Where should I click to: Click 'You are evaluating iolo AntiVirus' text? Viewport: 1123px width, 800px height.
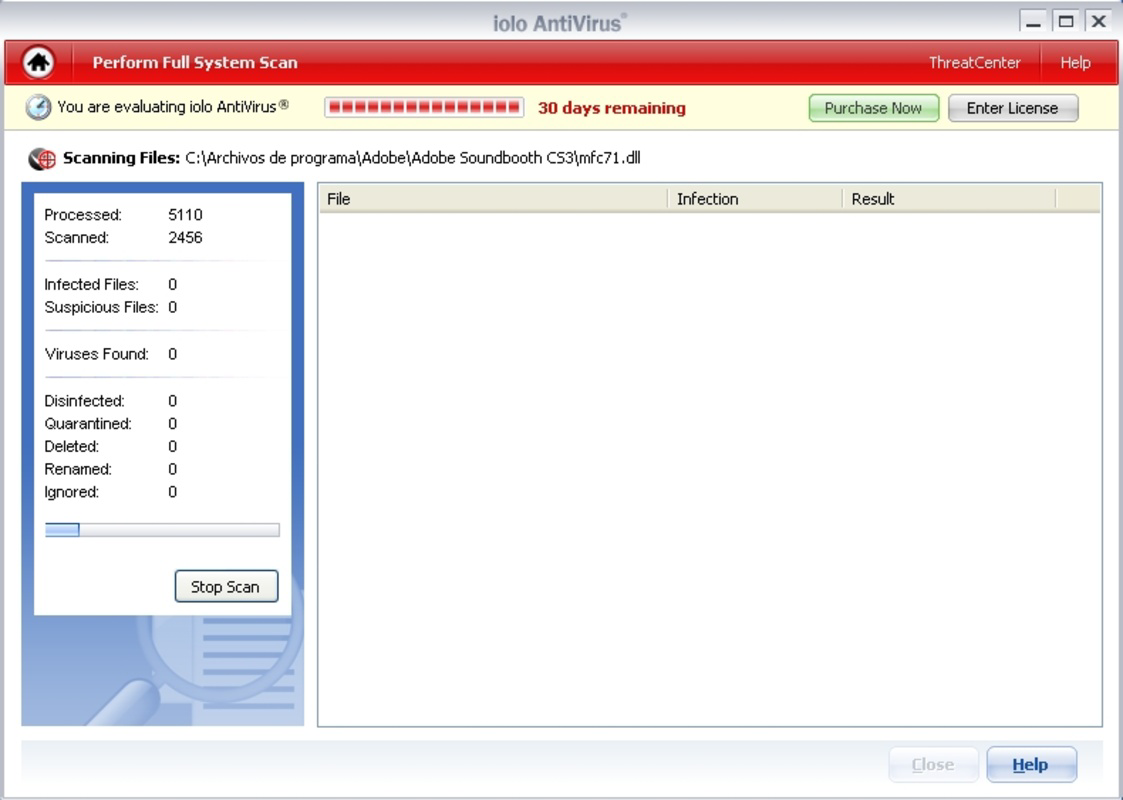pos(173,107)
